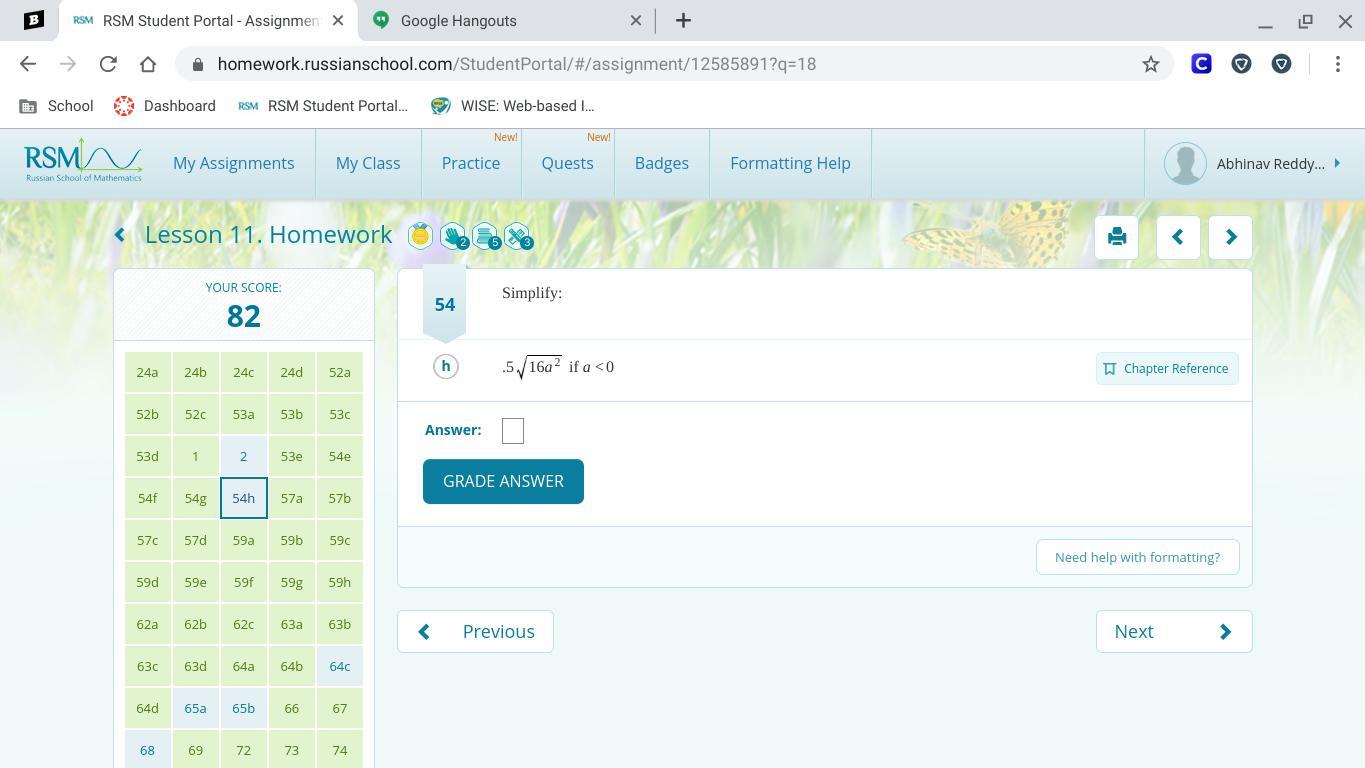Select problem 53c in the grid
This screenshot has width=1365, height=768.
click(340, 414)
